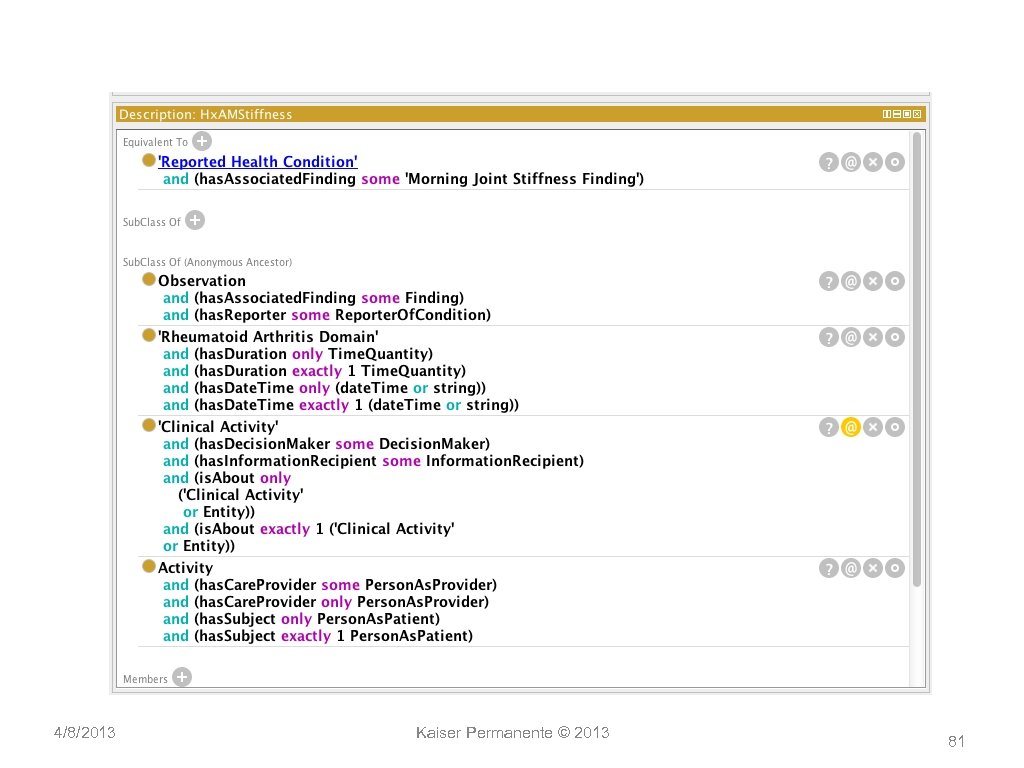Click question-mark icon on 'Clinical Activity' row
Screen dimensions: 1024x768
[829, 428]
